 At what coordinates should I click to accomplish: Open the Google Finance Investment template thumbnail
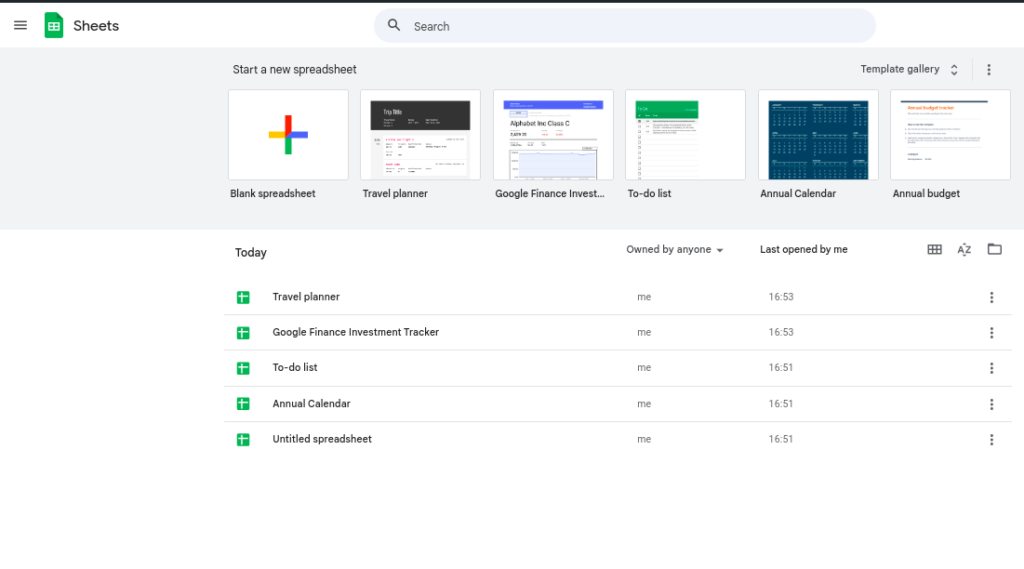553,135
